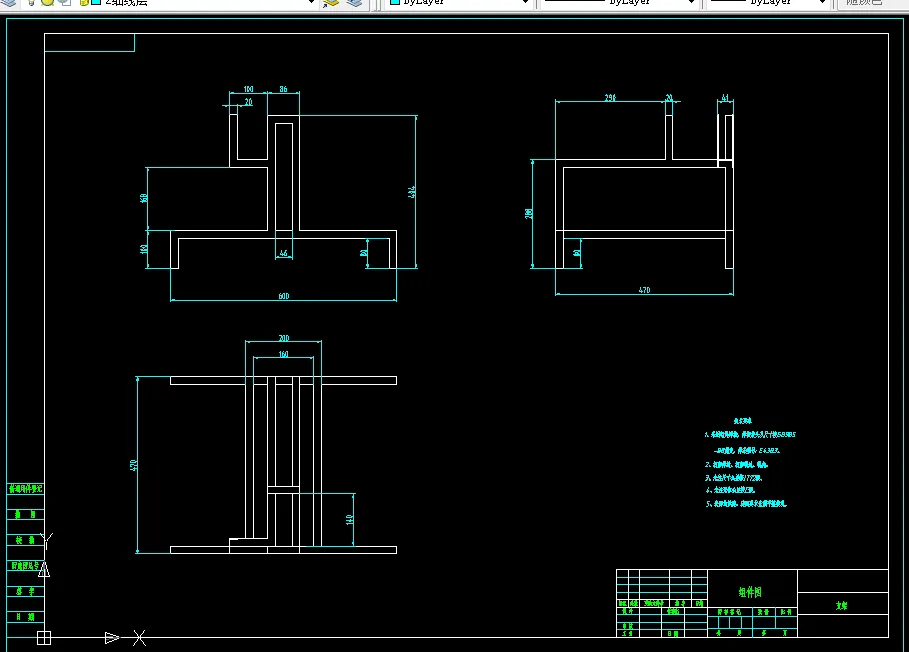Viewport: 909px width, 652px height.
Task: Click the 288 vertical dimension of side view
Action: pyautogui.click(x=529, y=213)
